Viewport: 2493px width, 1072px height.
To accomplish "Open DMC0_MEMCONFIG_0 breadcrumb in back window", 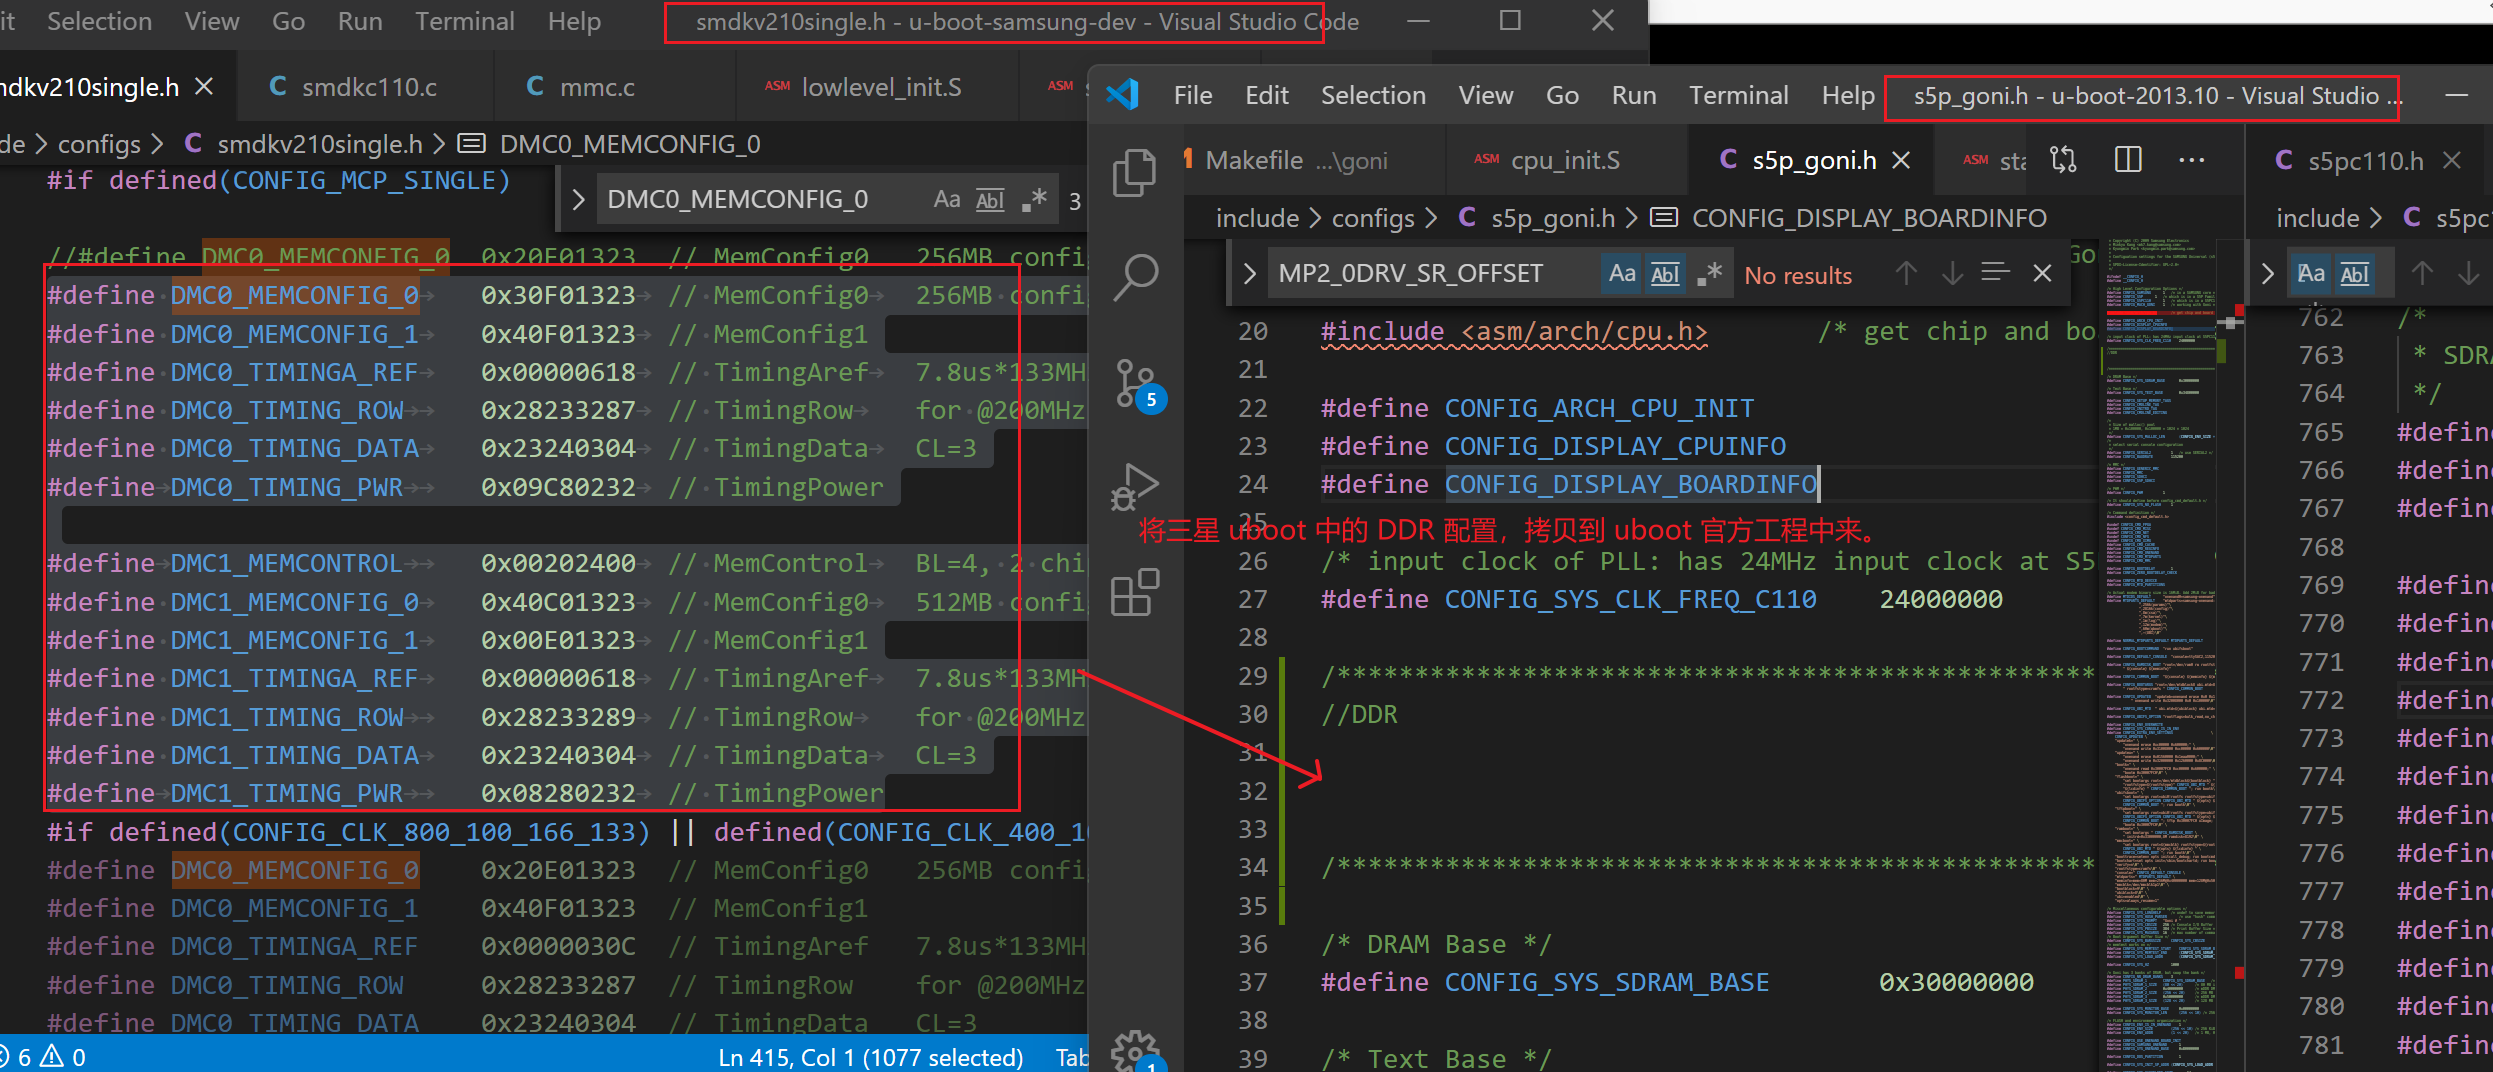I will [x=630, y=144].
